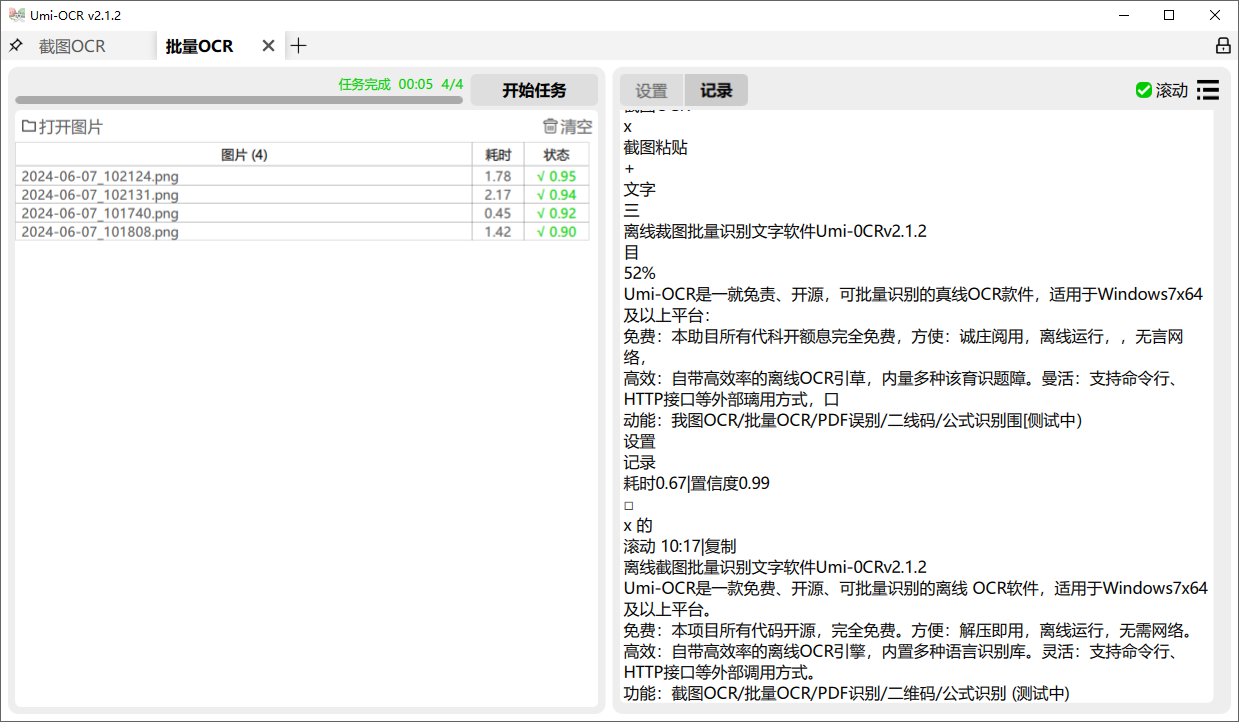Click the 图片 (4) column header
Viewport: 1239px width, 722px height.
244,155
